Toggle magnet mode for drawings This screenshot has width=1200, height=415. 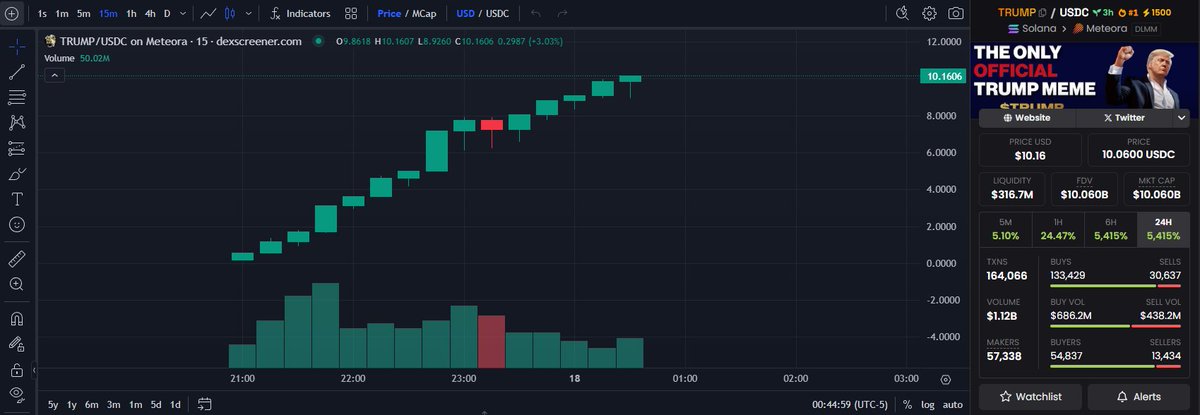click(x=16, y=319)
